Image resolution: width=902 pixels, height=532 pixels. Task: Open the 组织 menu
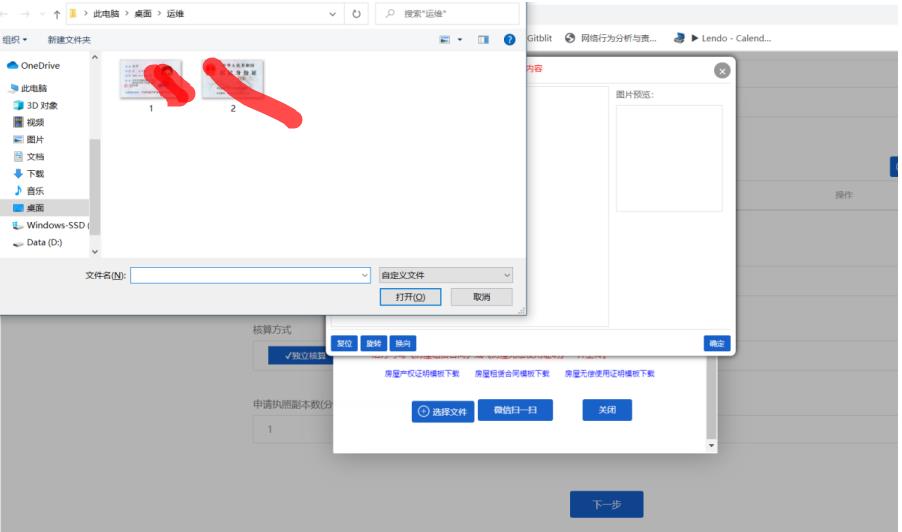14,40
